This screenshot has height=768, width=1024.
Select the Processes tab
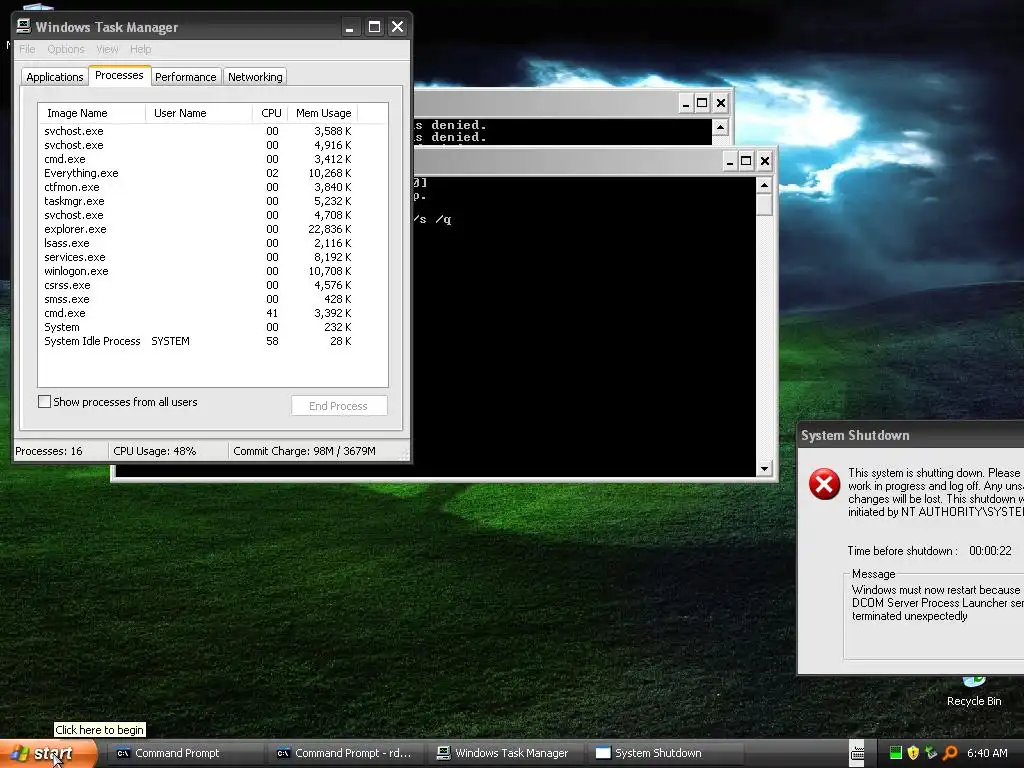(x=119, y=76)
